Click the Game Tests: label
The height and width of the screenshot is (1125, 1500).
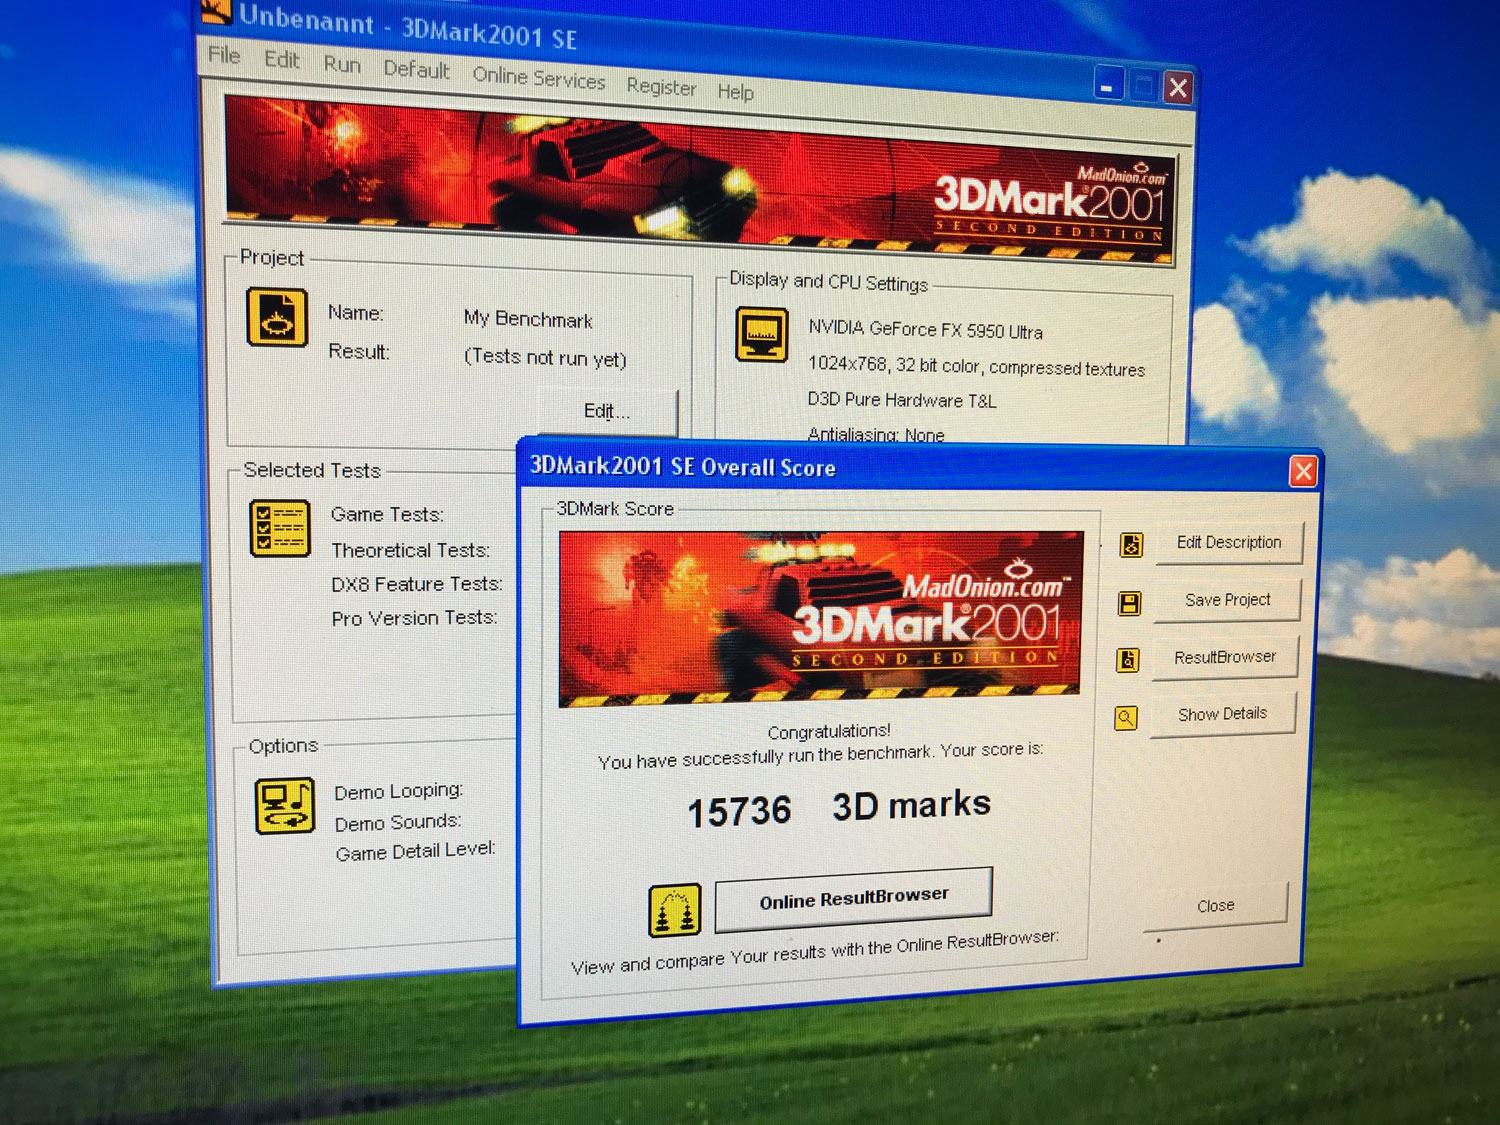pos(387,514)
